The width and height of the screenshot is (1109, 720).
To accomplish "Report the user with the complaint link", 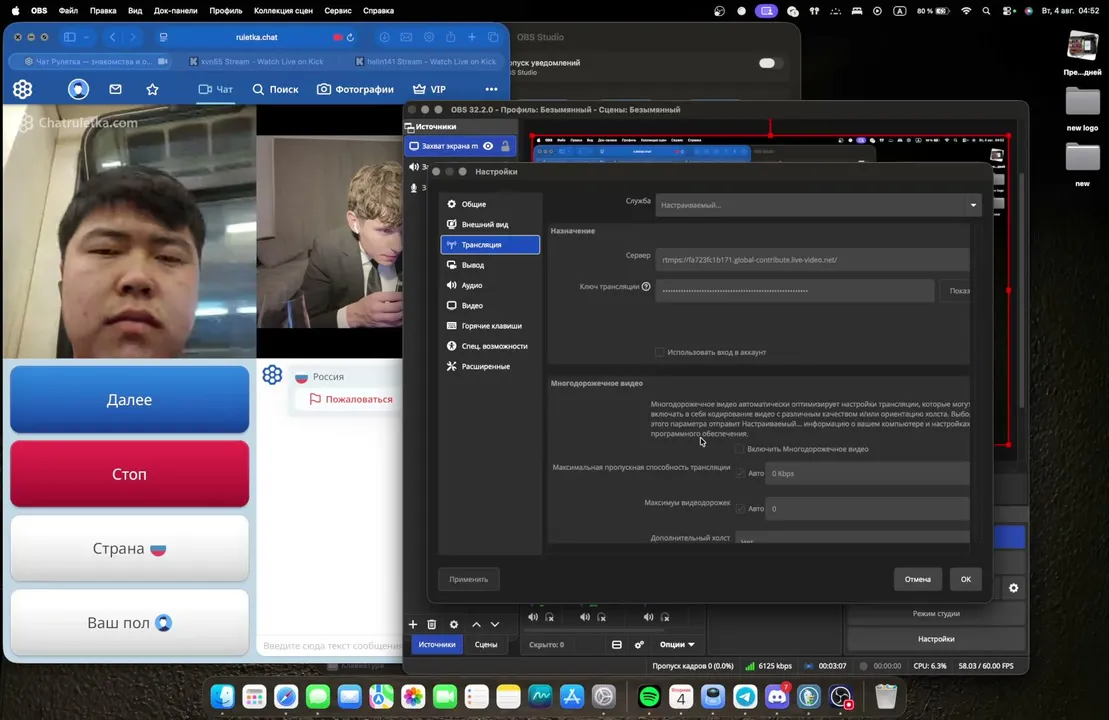I will (352, 399).
